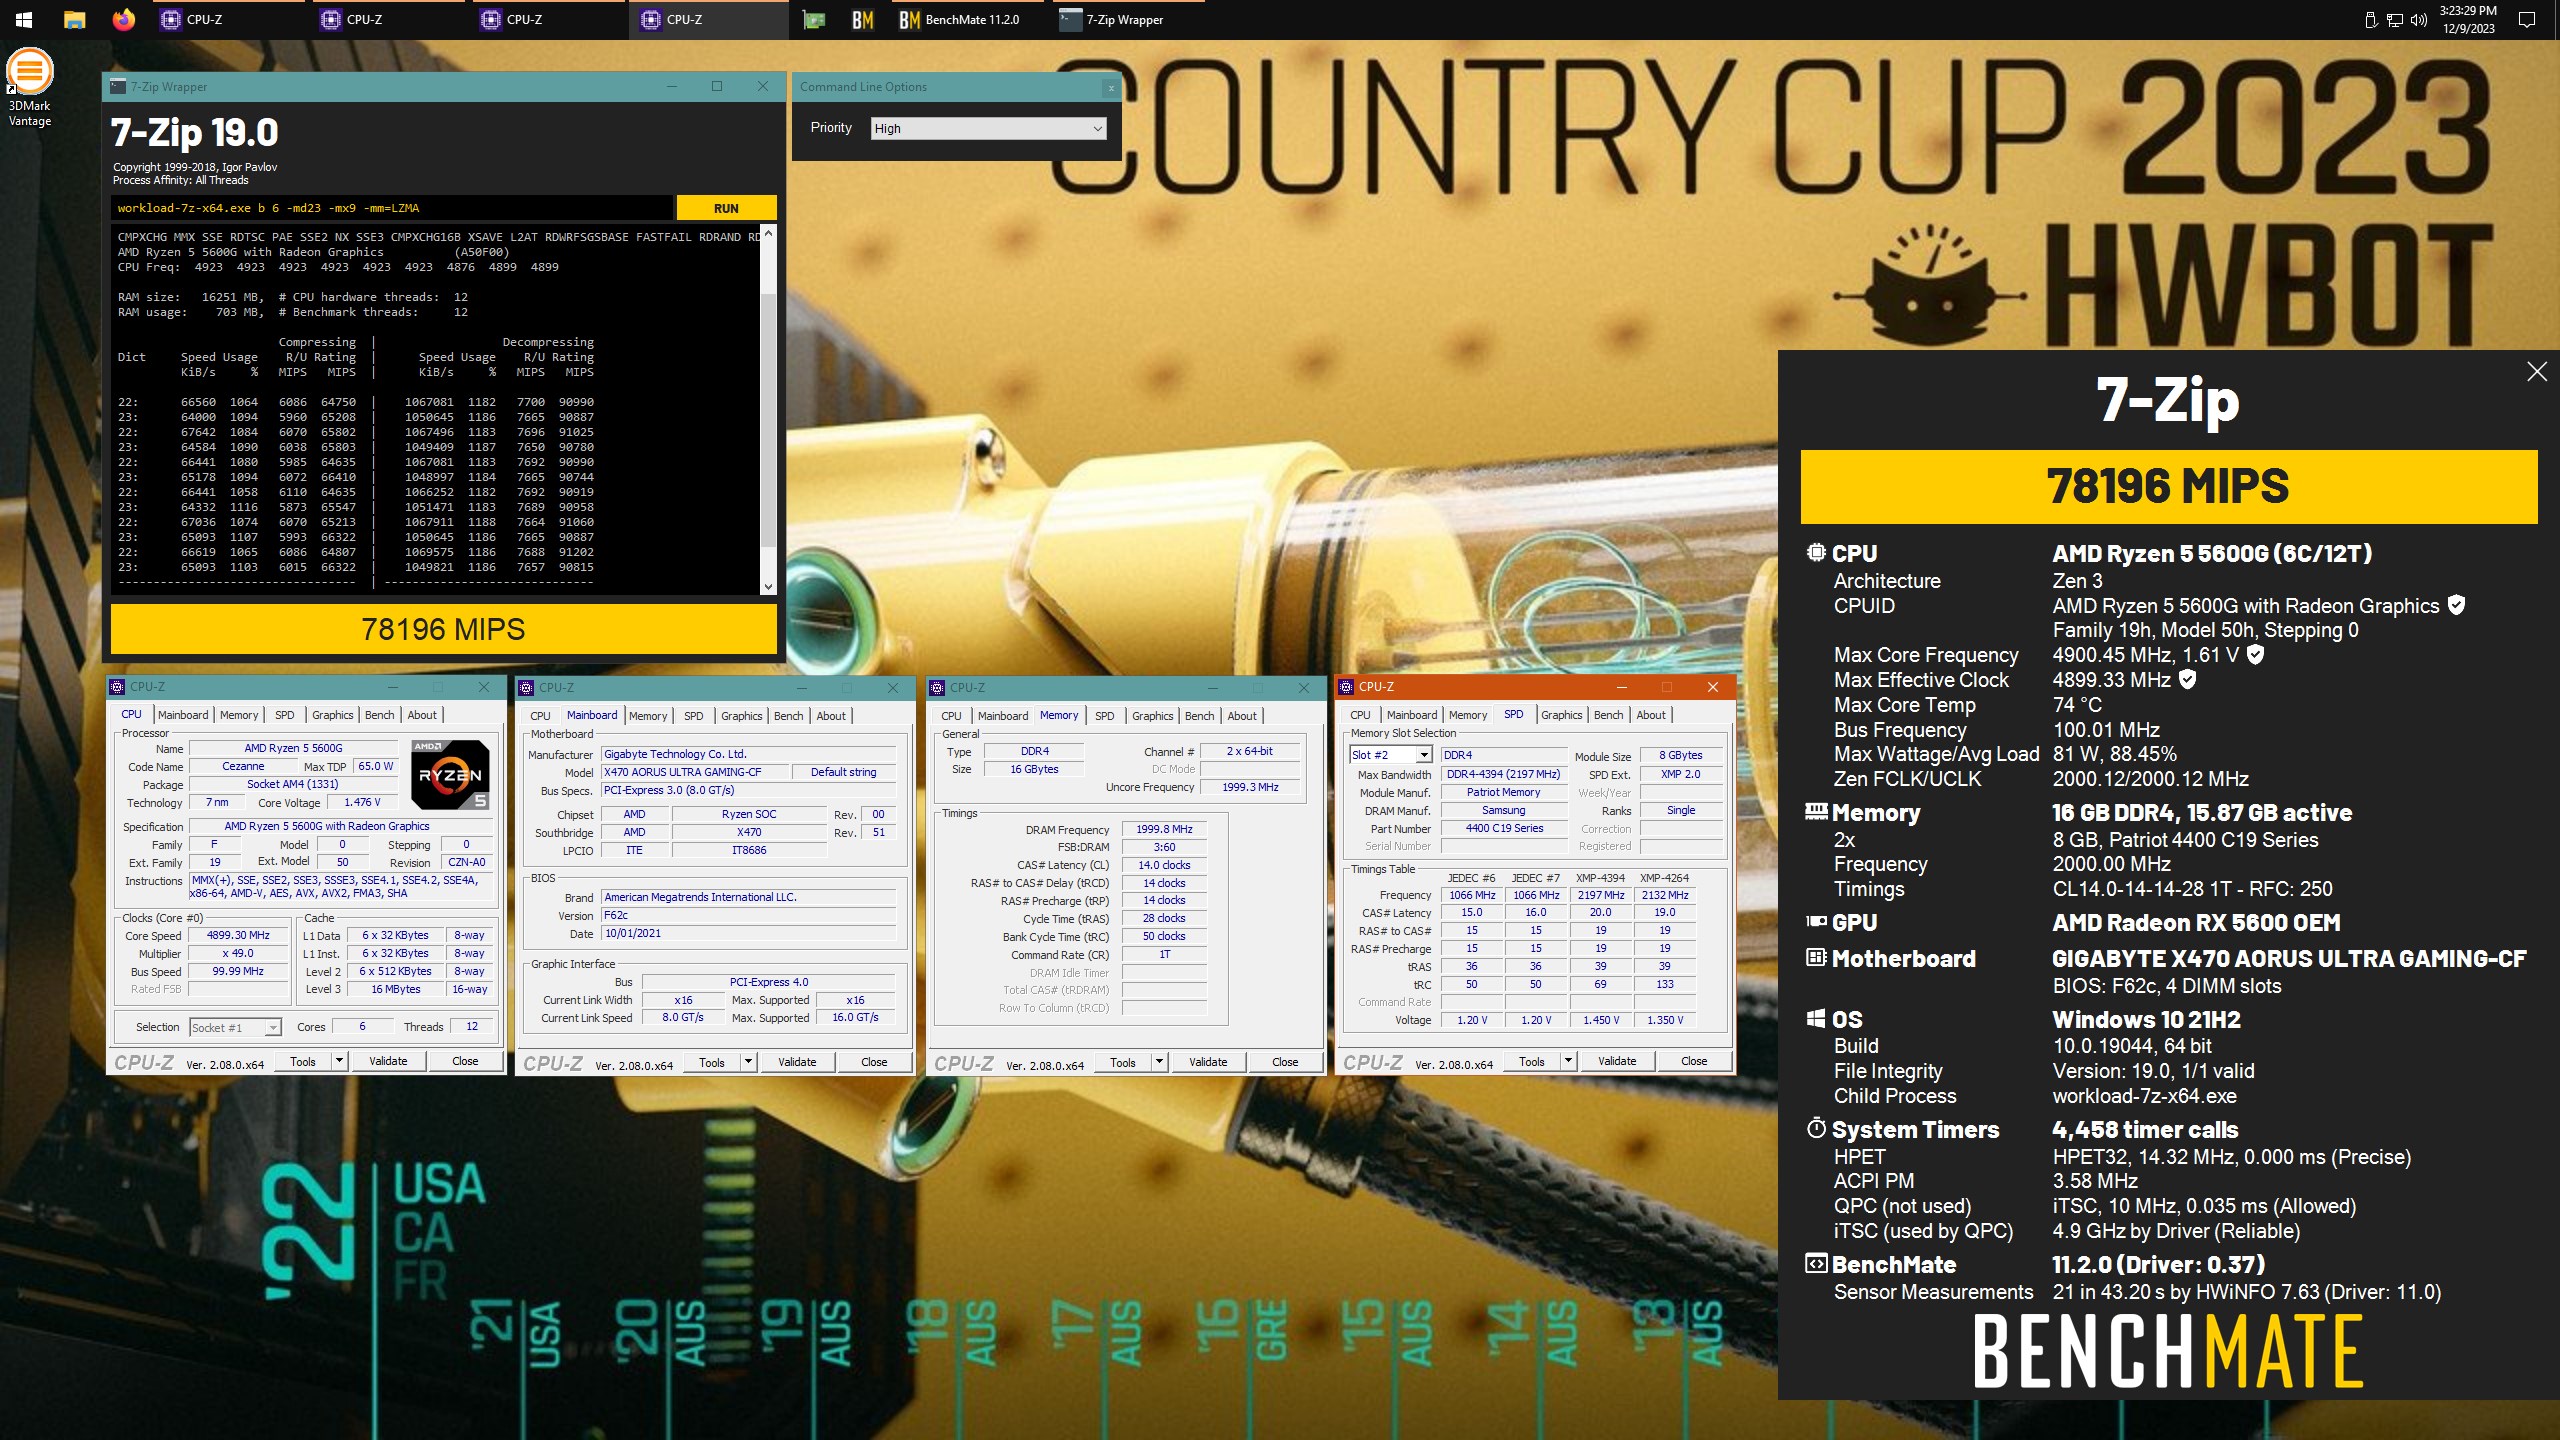The image size is (2560, 1440).
Task: Click the 7-Zip output vertical scrollbar
Action: 768,420
